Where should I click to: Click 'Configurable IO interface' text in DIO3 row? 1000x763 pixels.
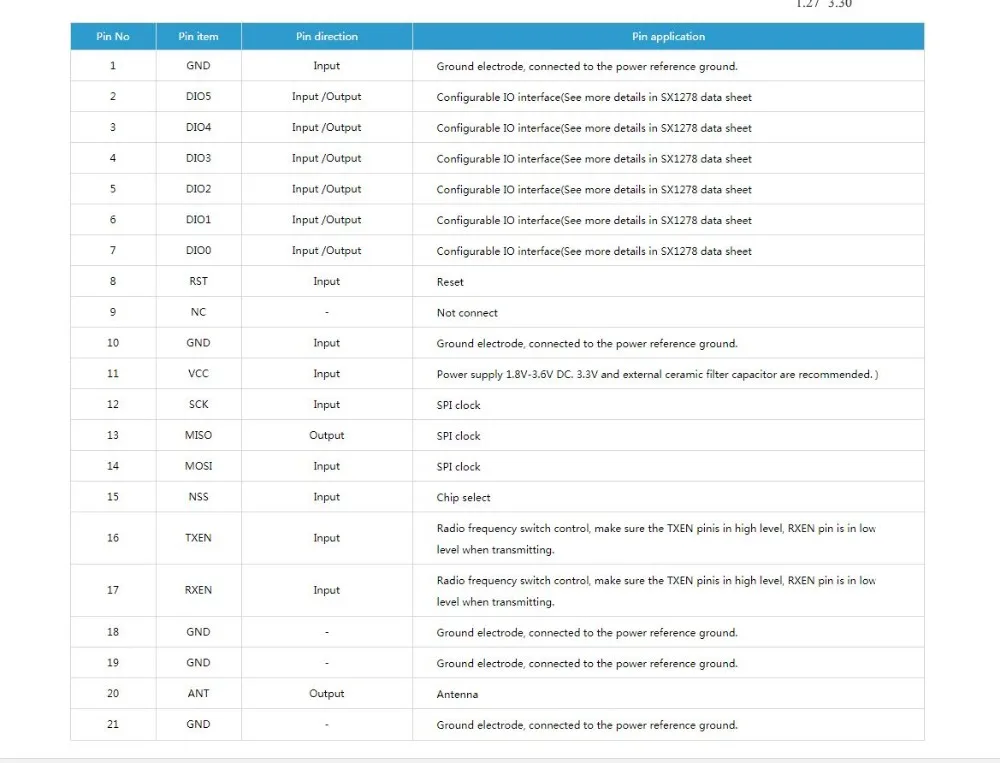pyautogui.click(x=594, y=159)
